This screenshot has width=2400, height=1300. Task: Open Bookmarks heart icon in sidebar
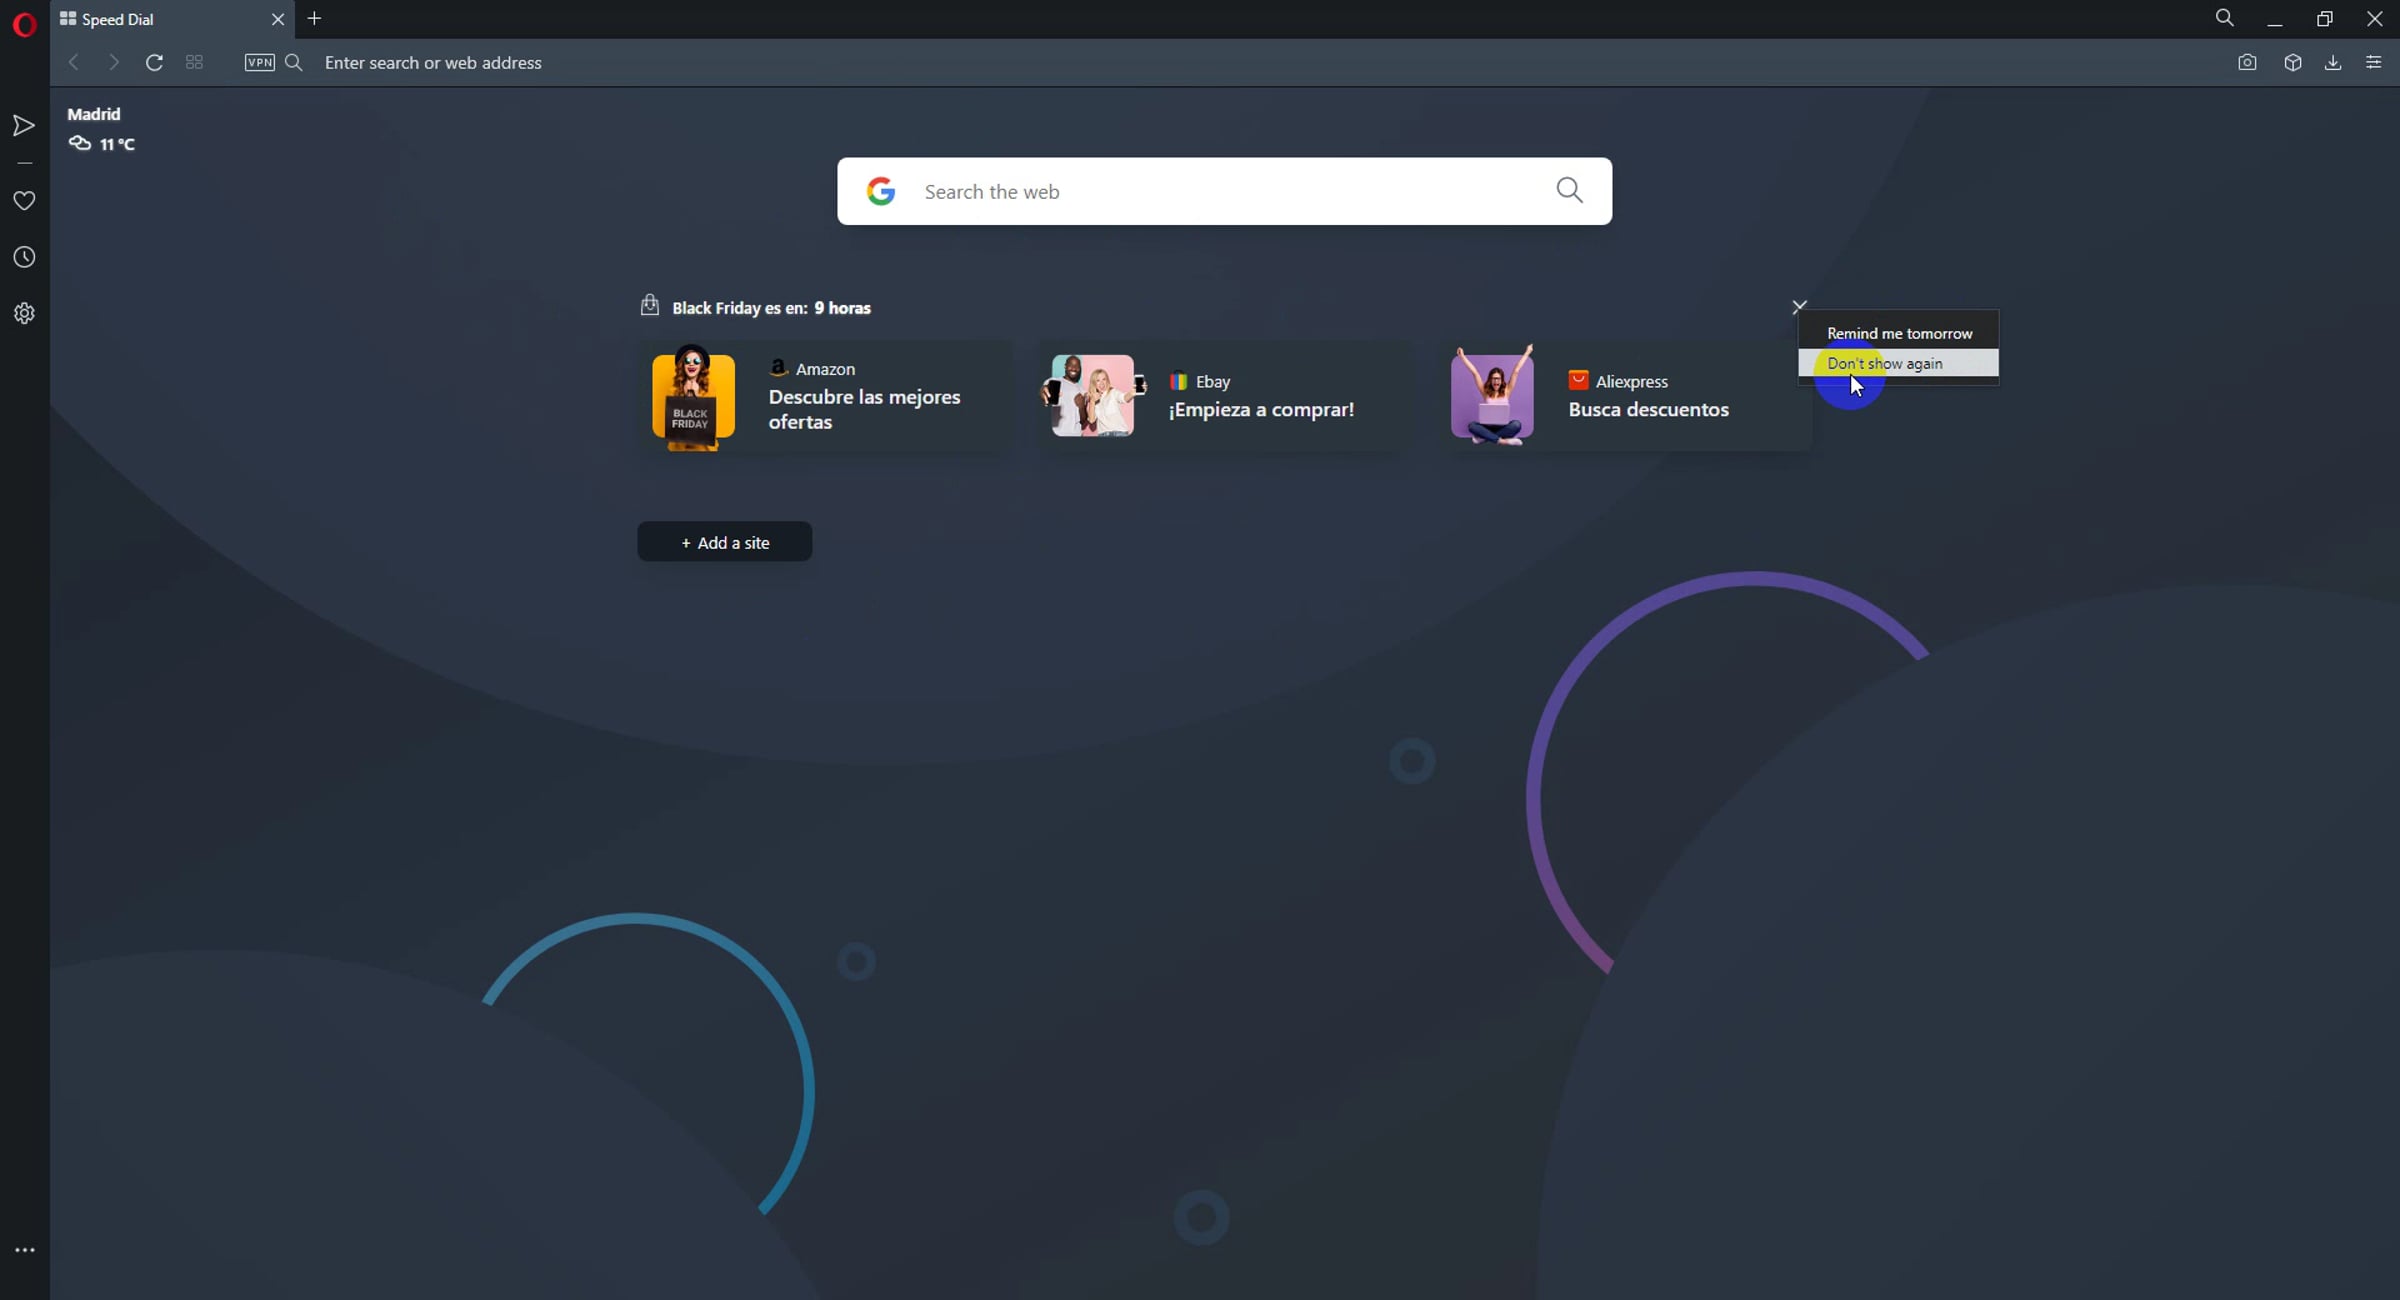pyautogui.click(x=24, y=201)
